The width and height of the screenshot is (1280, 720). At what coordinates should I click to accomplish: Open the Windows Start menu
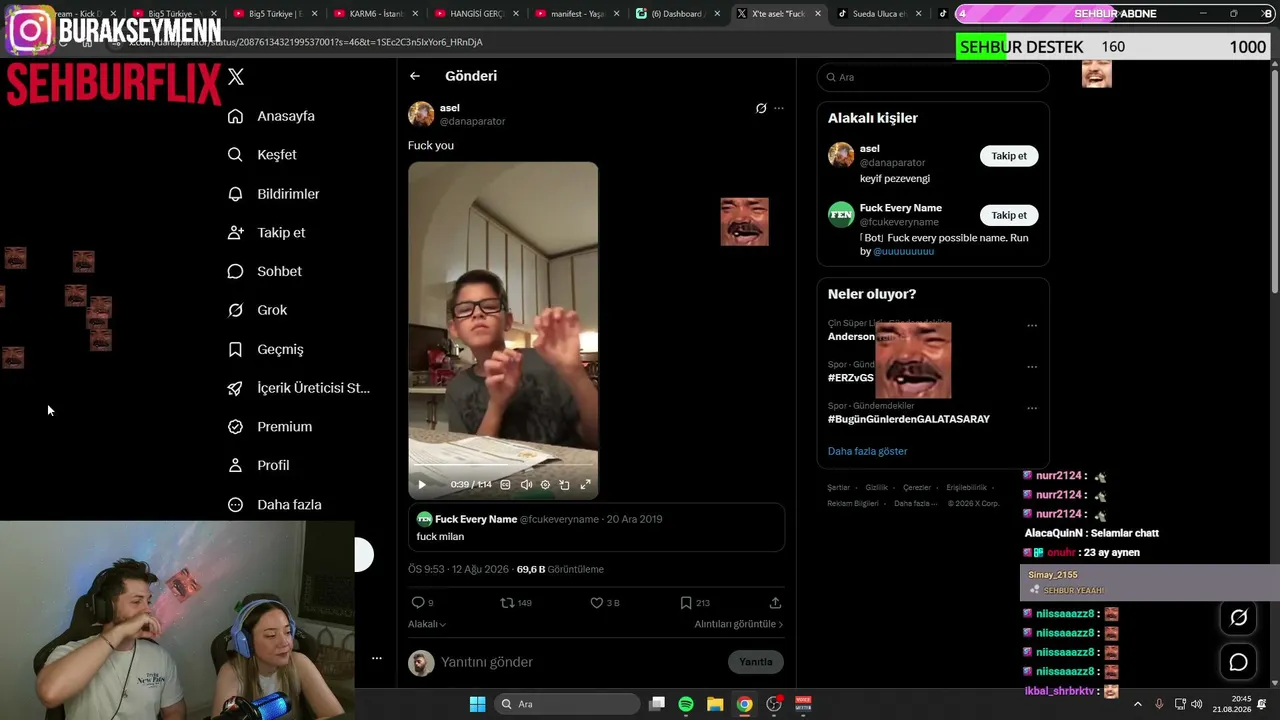[x=477, y=704]
